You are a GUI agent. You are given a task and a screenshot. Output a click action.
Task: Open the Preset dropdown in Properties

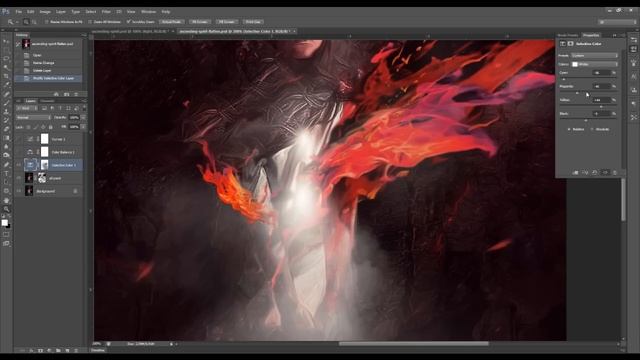(x=594, y=56)
